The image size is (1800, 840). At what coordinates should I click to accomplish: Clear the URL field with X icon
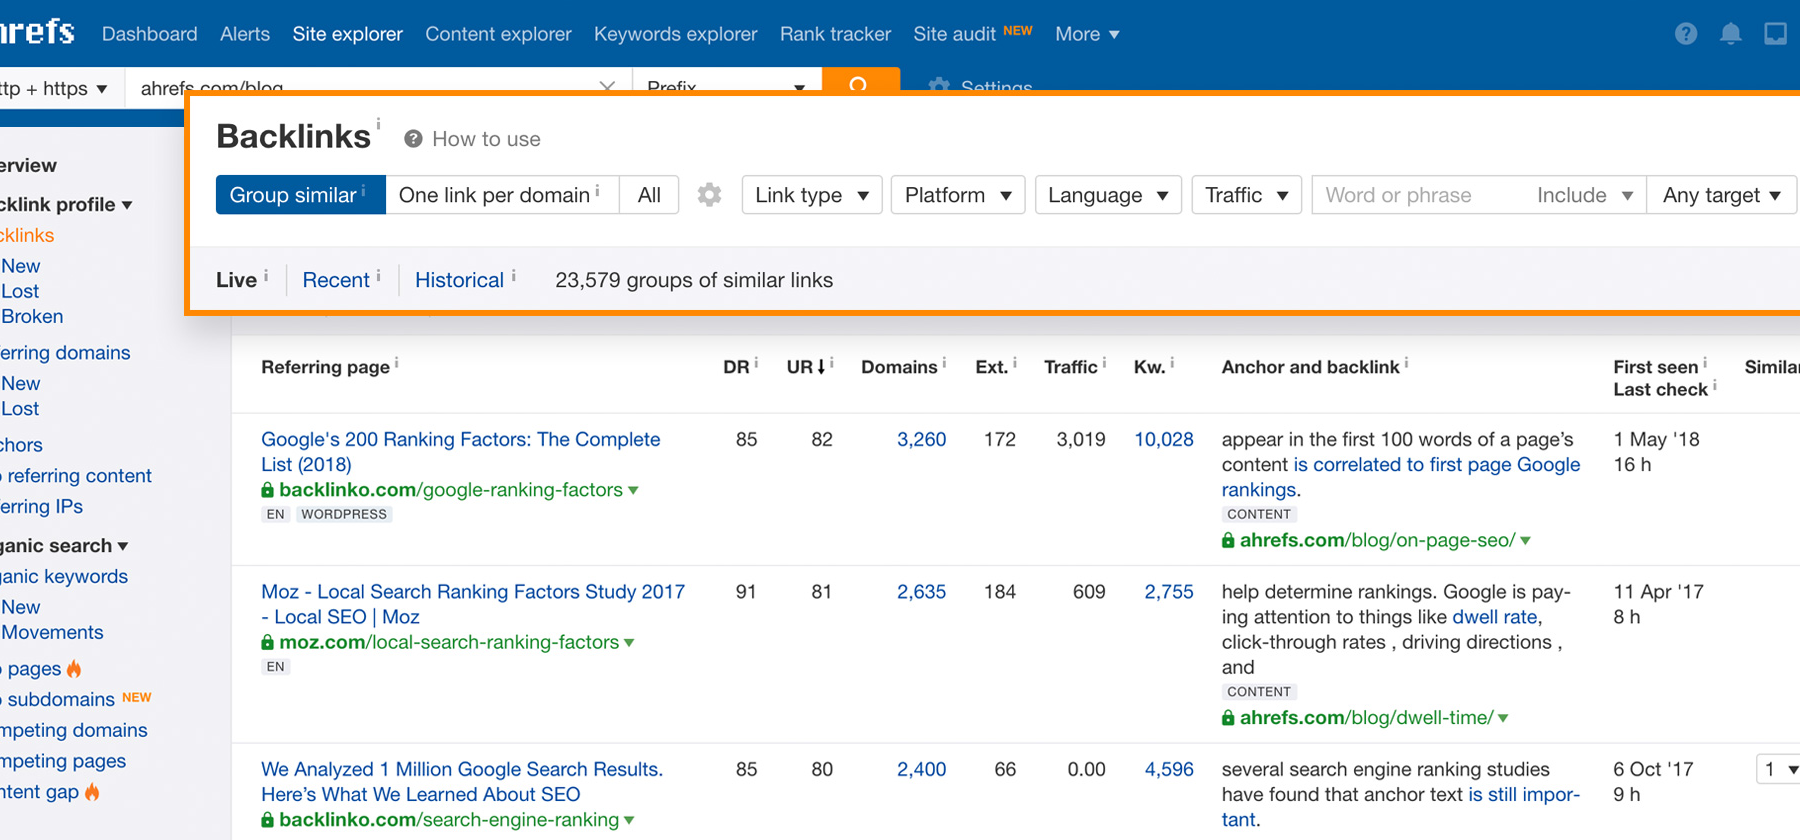(x=607, y=86)
